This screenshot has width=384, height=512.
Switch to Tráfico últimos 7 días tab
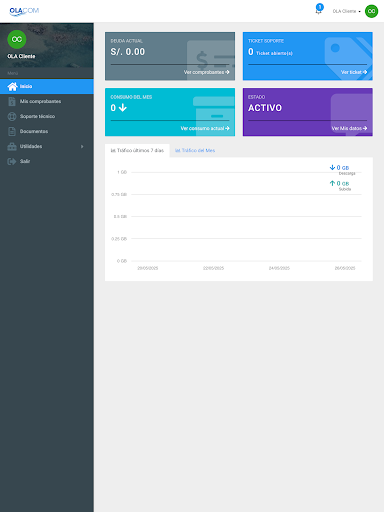(x=137, y=151)
